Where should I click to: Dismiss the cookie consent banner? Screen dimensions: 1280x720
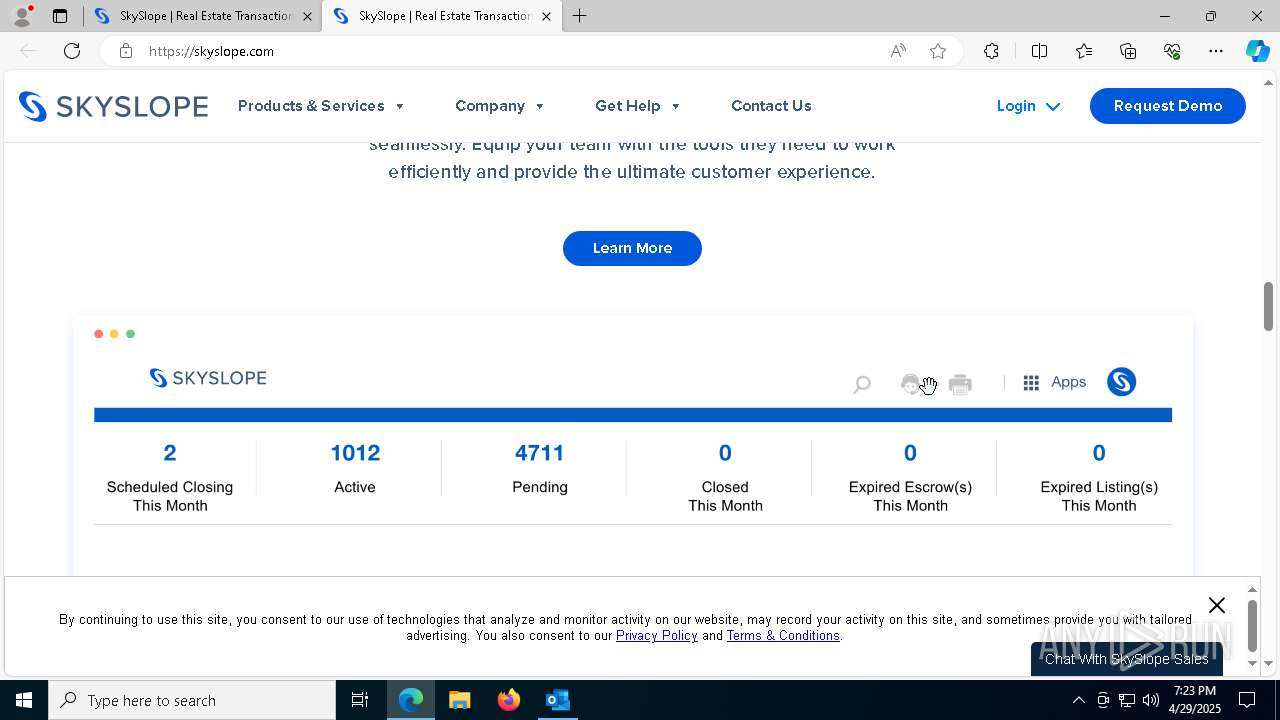click(x=1217, y=605)
